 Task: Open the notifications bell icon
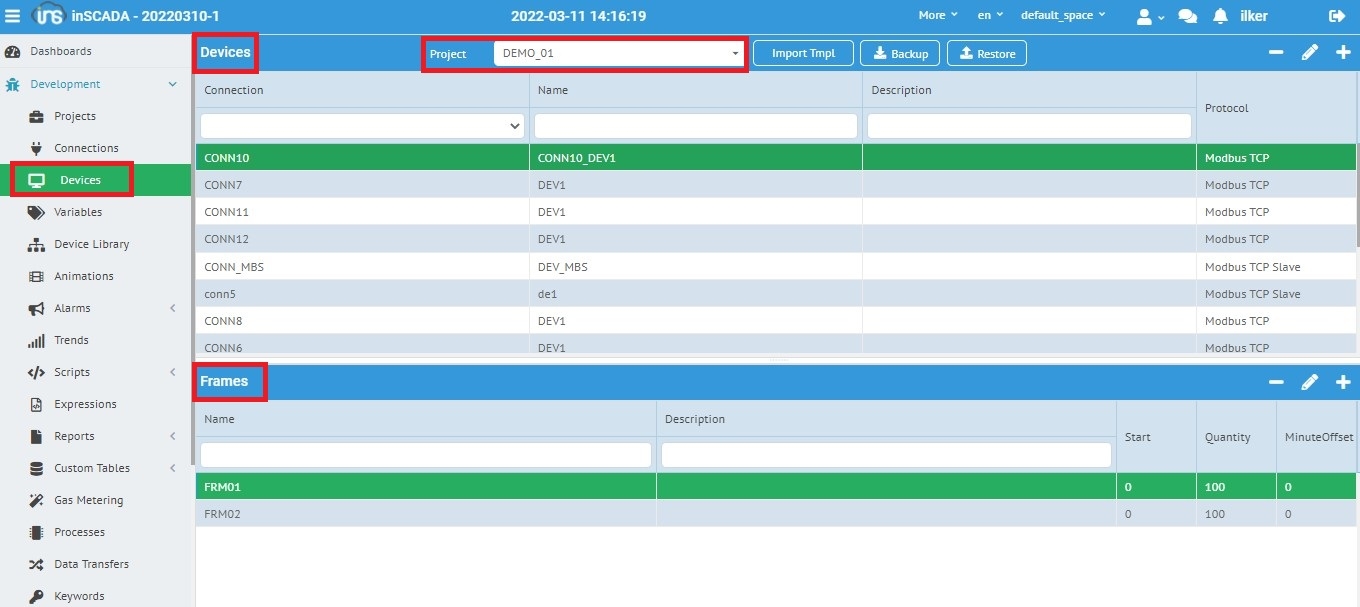[1220, 16]
